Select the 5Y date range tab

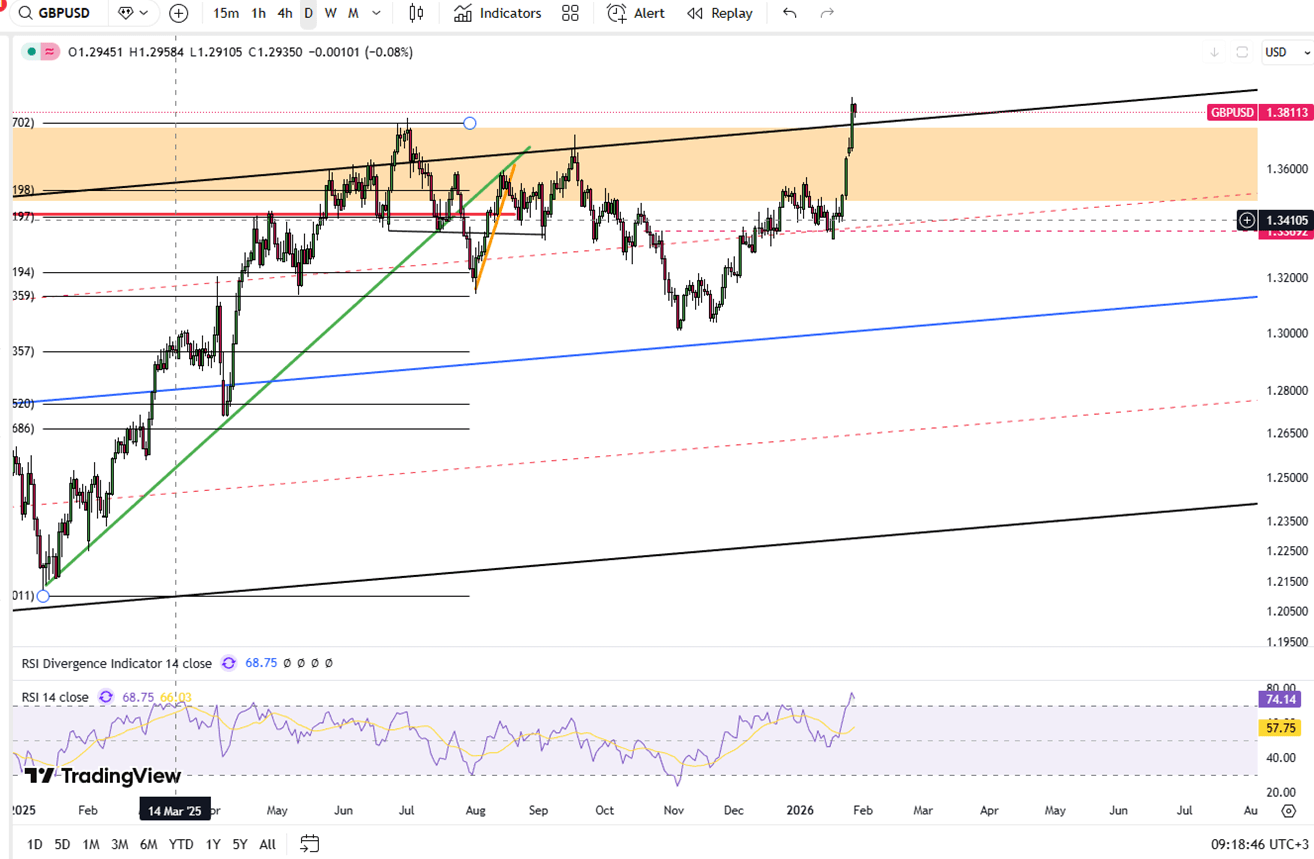pos(240,844)
